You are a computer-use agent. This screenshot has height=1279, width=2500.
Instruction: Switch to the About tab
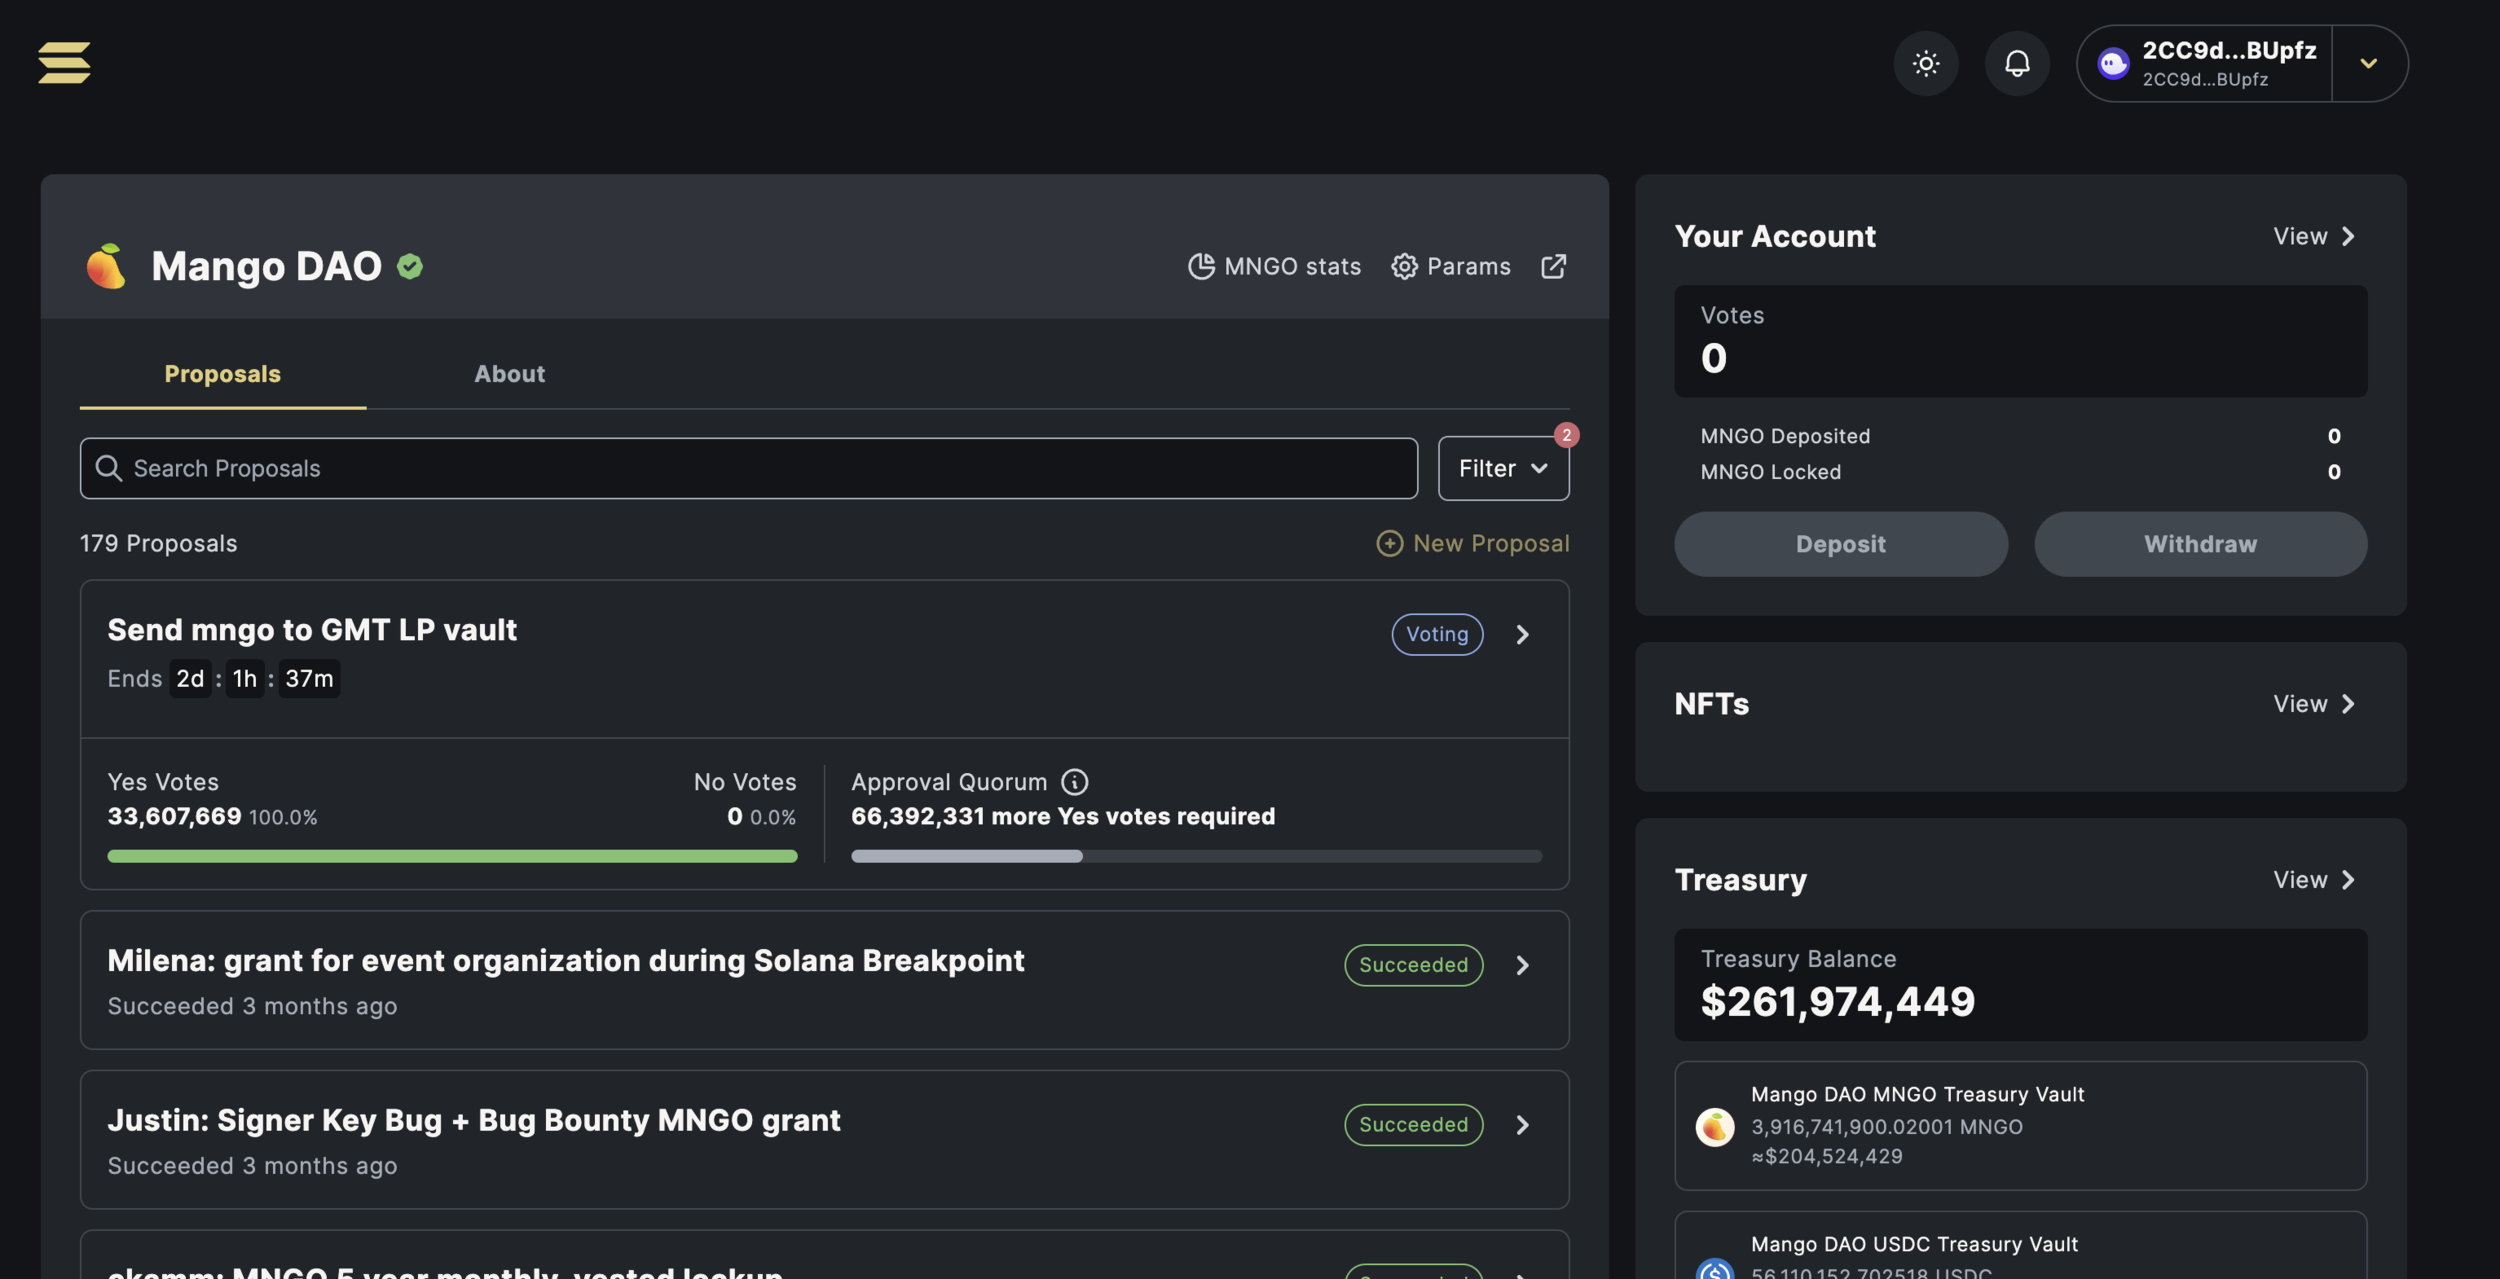point(509,374)
